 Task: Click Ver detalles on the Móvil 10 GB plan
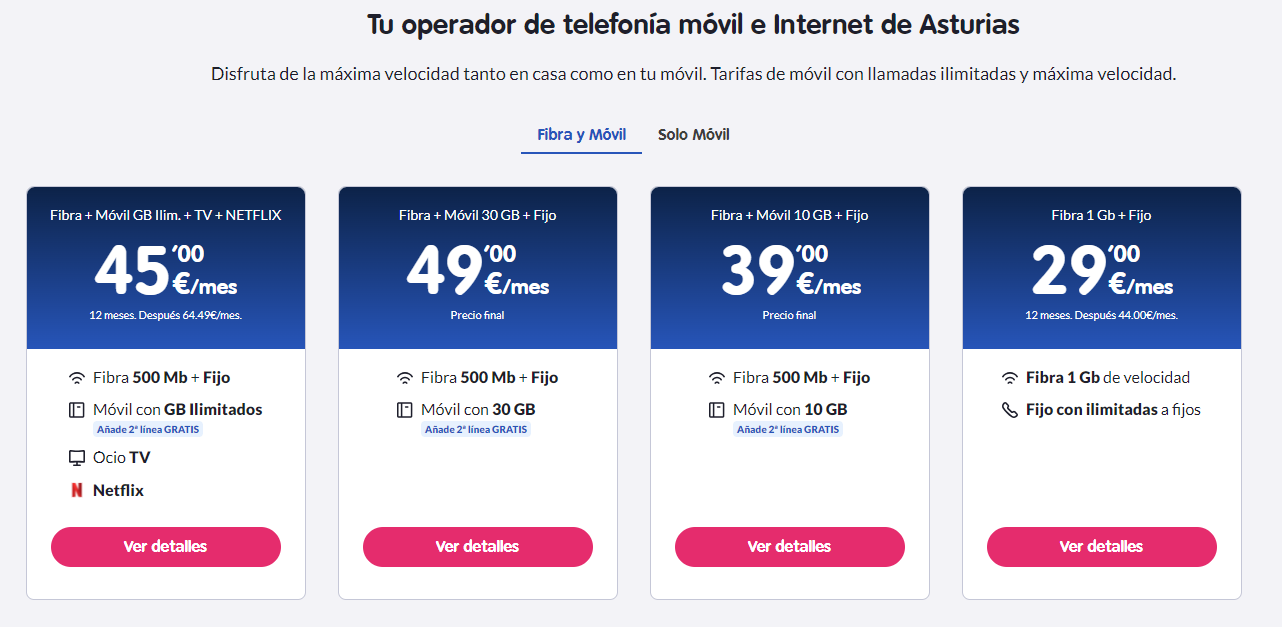pyautogui.click(x=789, y=546)
